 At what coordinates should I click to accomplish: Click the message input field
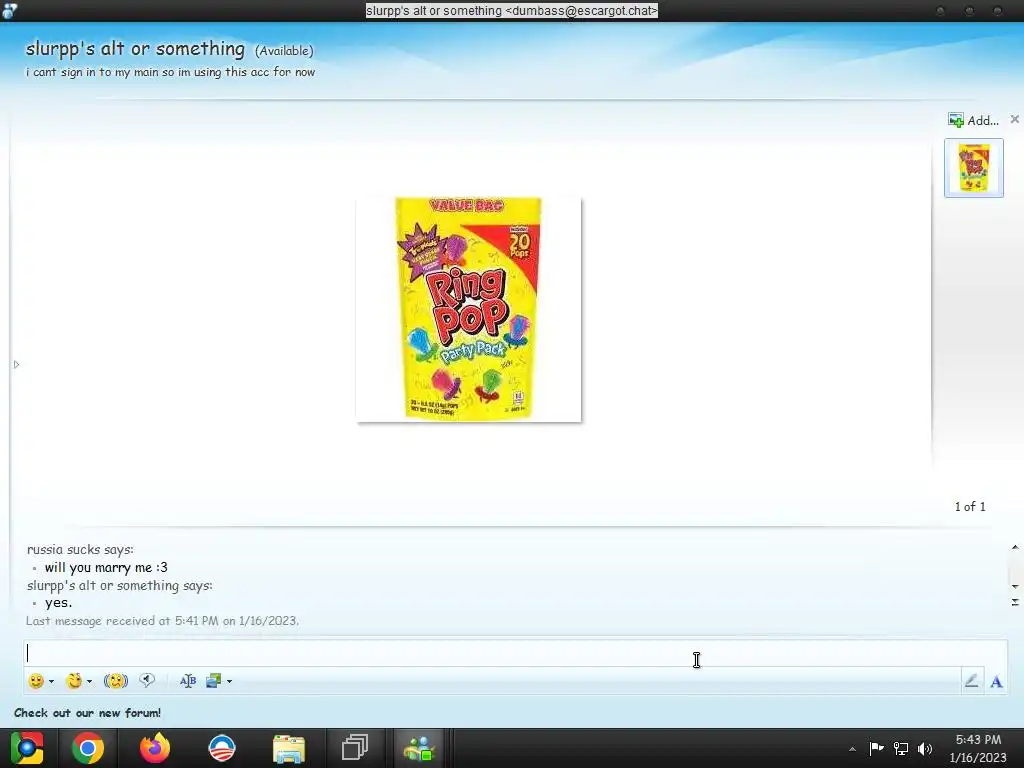click(x=515, y=653)
